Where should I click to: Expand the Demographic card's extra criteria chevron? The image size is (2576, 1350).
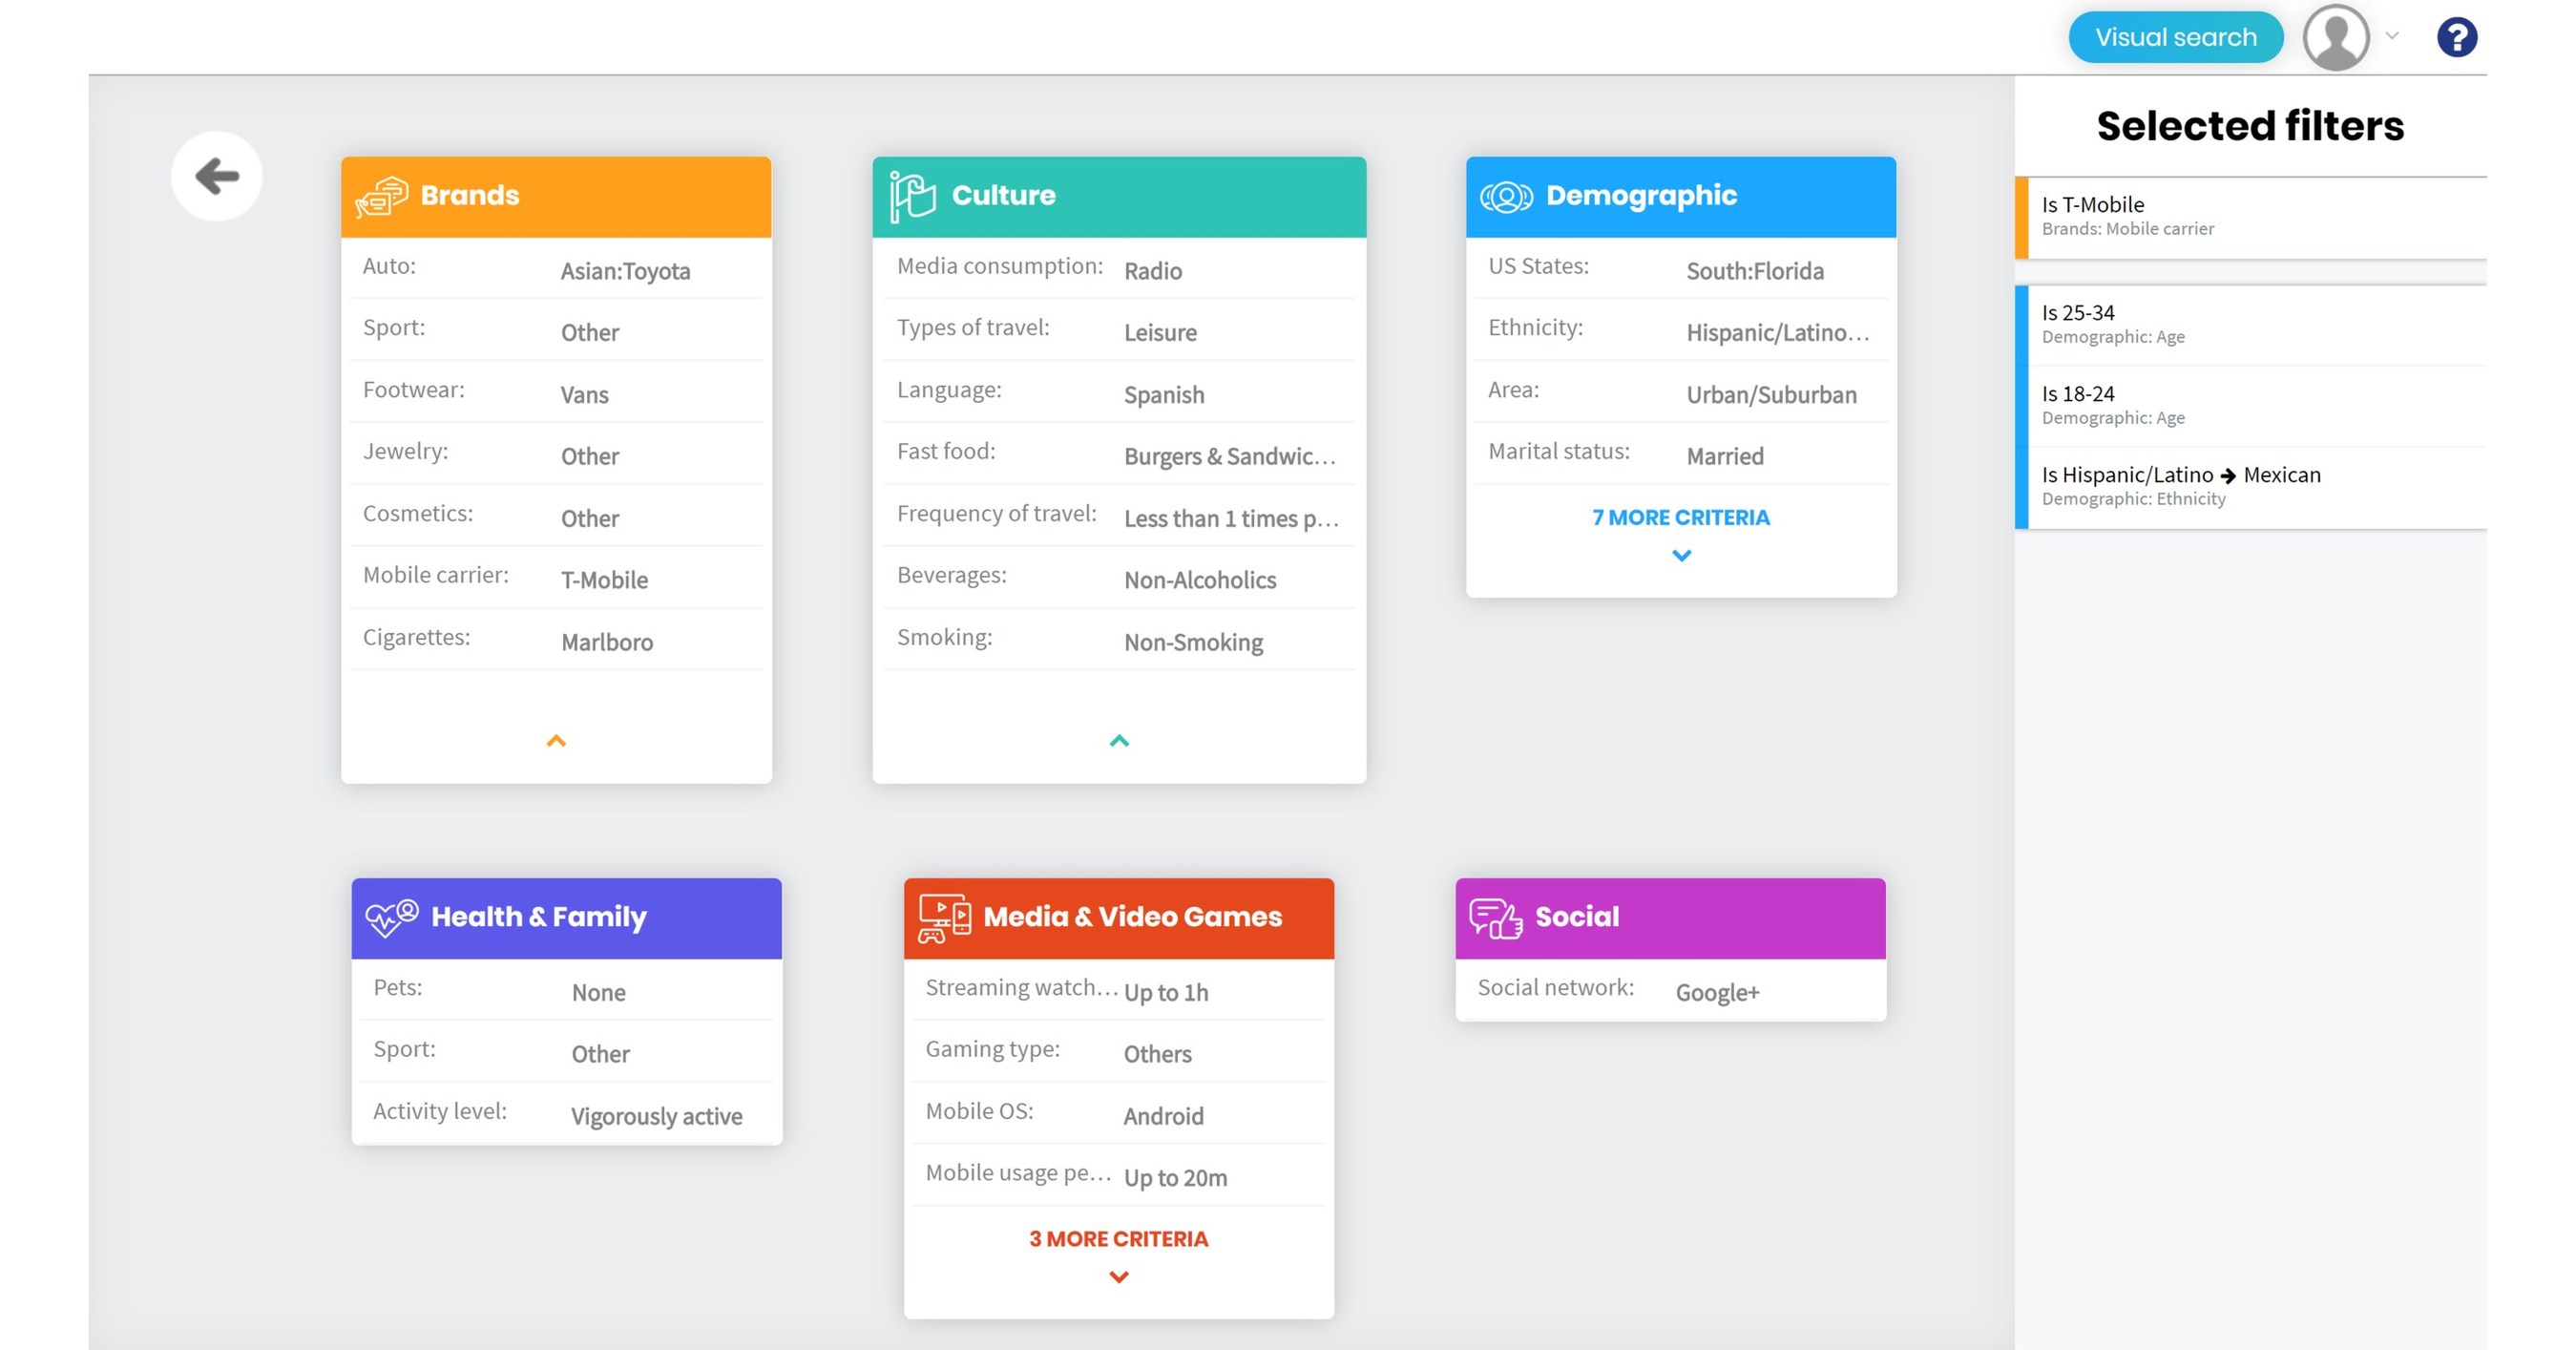(x=1680, y=555)
